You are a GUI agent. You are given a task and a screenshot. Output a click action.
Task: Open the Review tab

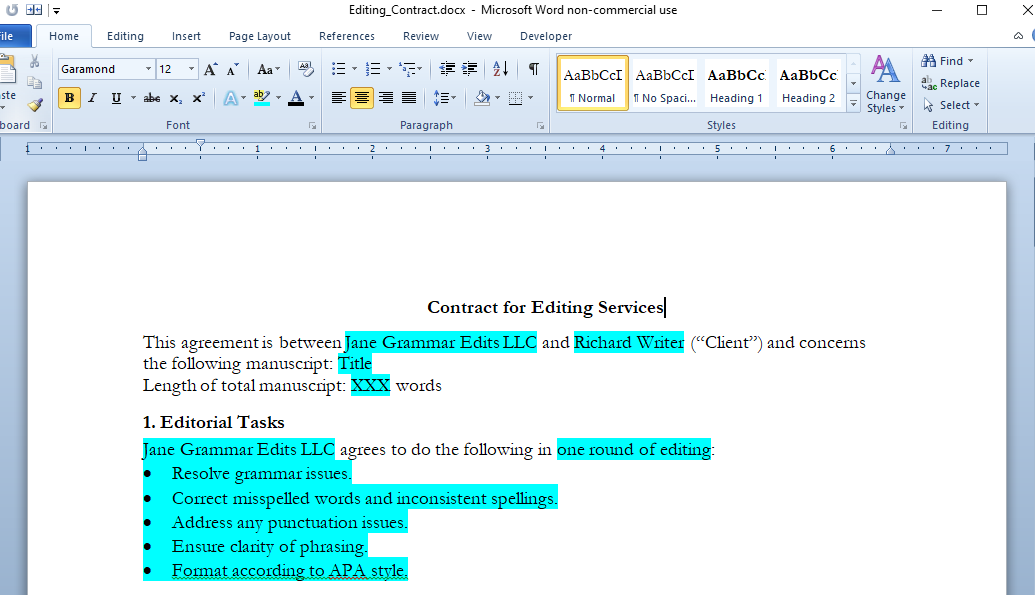pos(421,36)
